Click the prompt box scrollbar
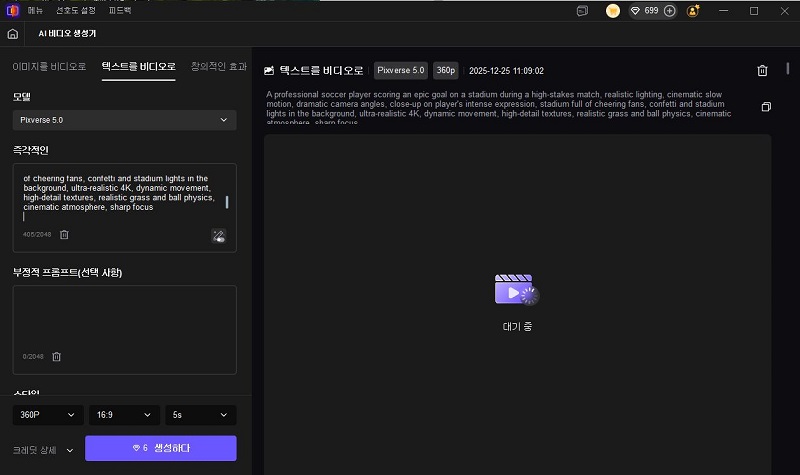The image size is (800, 475). click(227, 202)
